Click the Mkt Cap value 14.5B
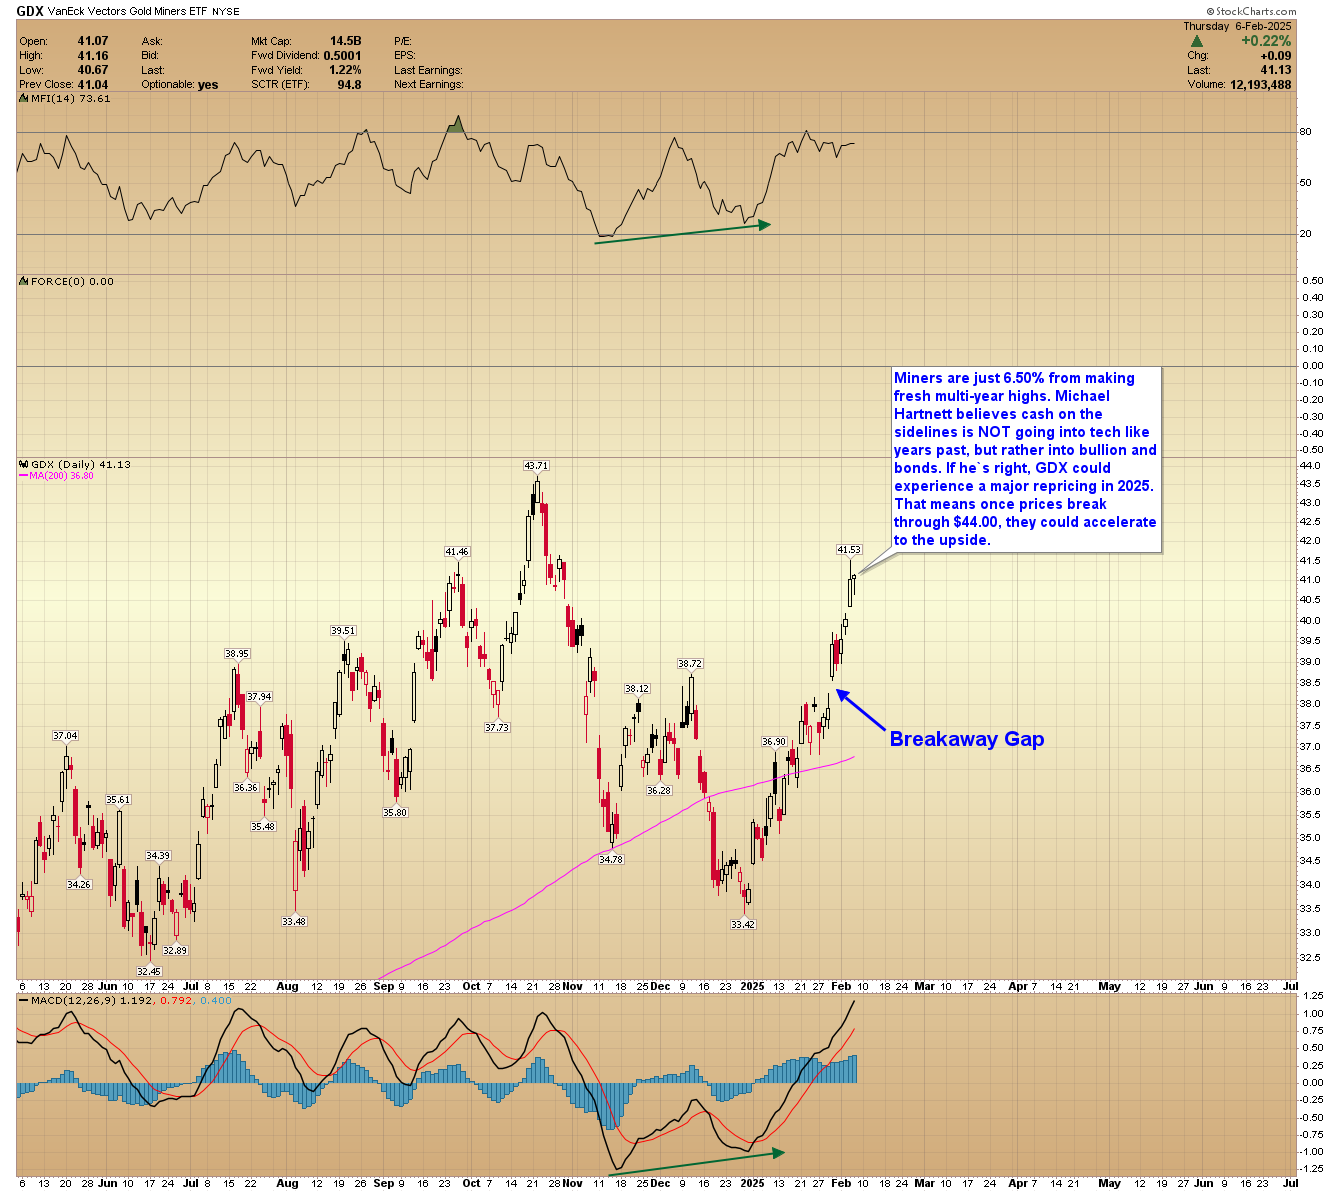Viewport: 1340px width, 1192px height. click(345, 41)
